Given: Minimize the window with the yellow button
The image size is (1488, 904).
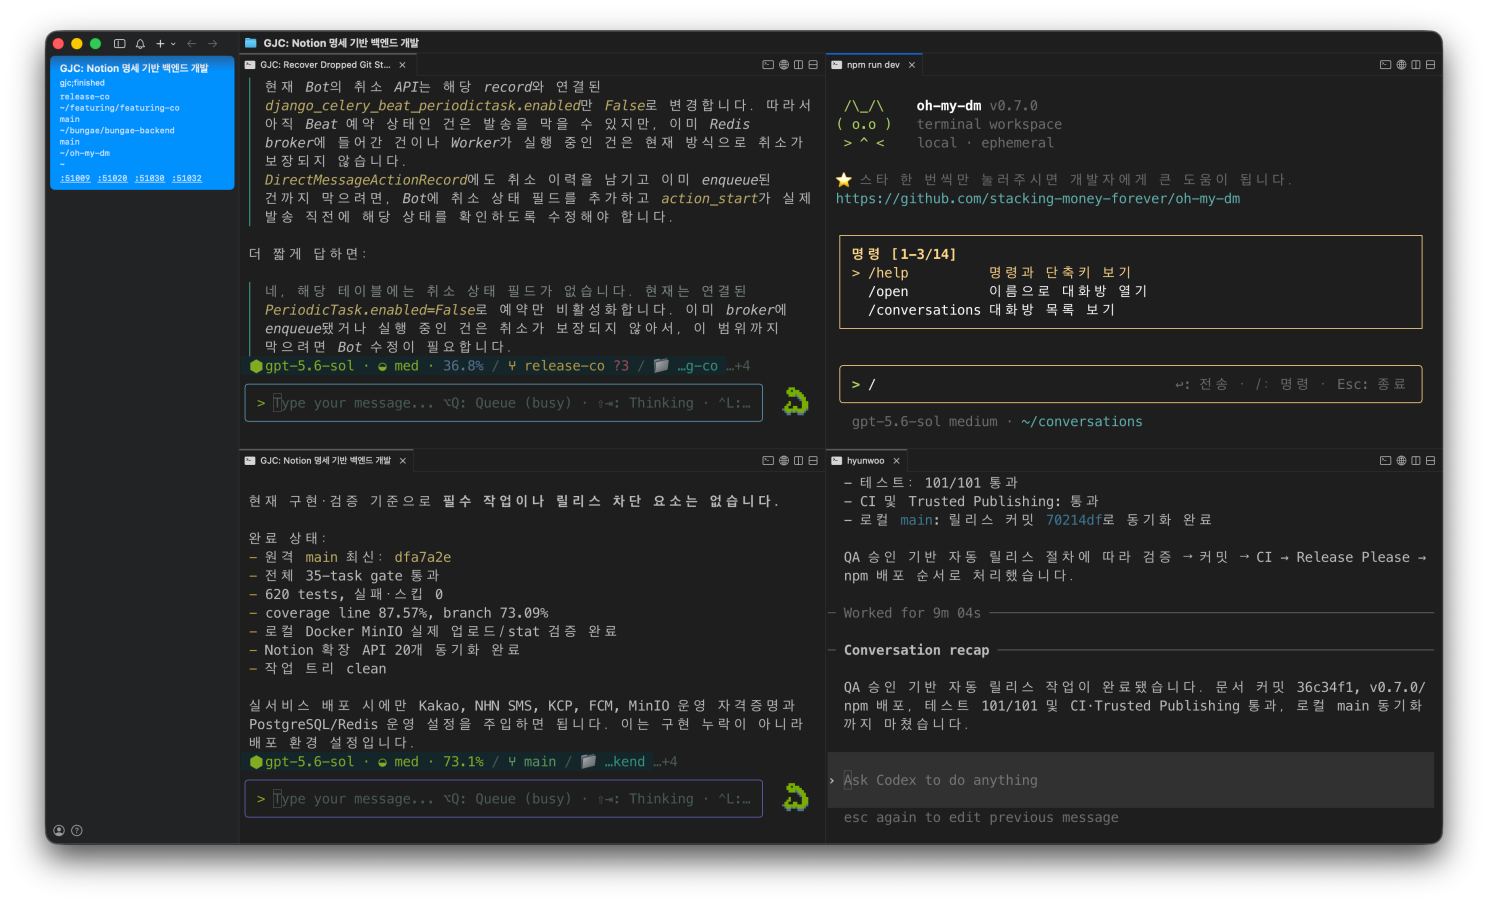Looking at the screenshot, I should click(76, 44).
